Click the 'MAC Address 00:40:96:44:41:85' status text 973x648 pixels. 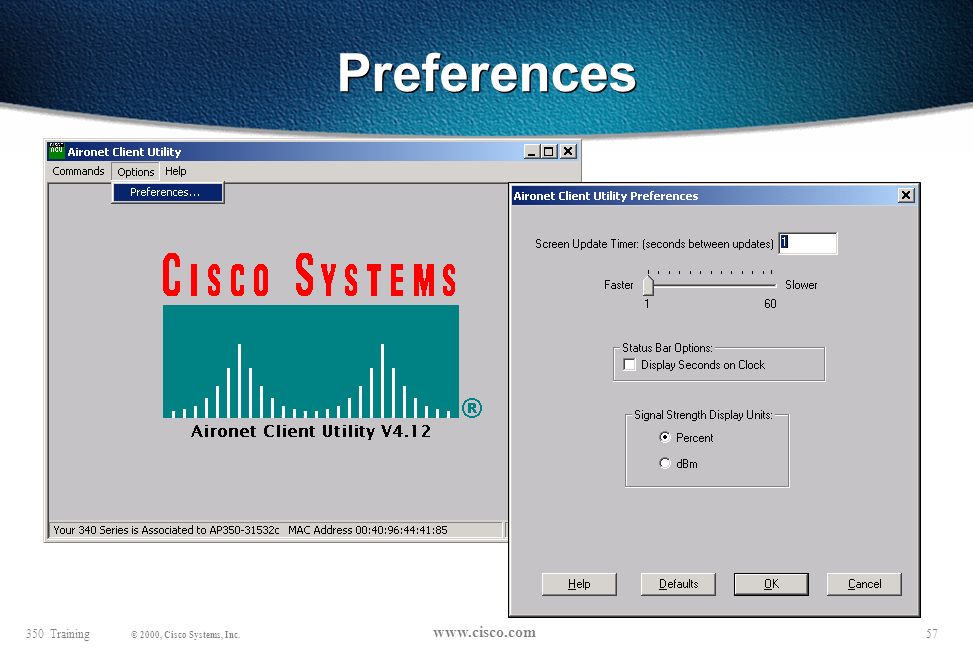367,530
